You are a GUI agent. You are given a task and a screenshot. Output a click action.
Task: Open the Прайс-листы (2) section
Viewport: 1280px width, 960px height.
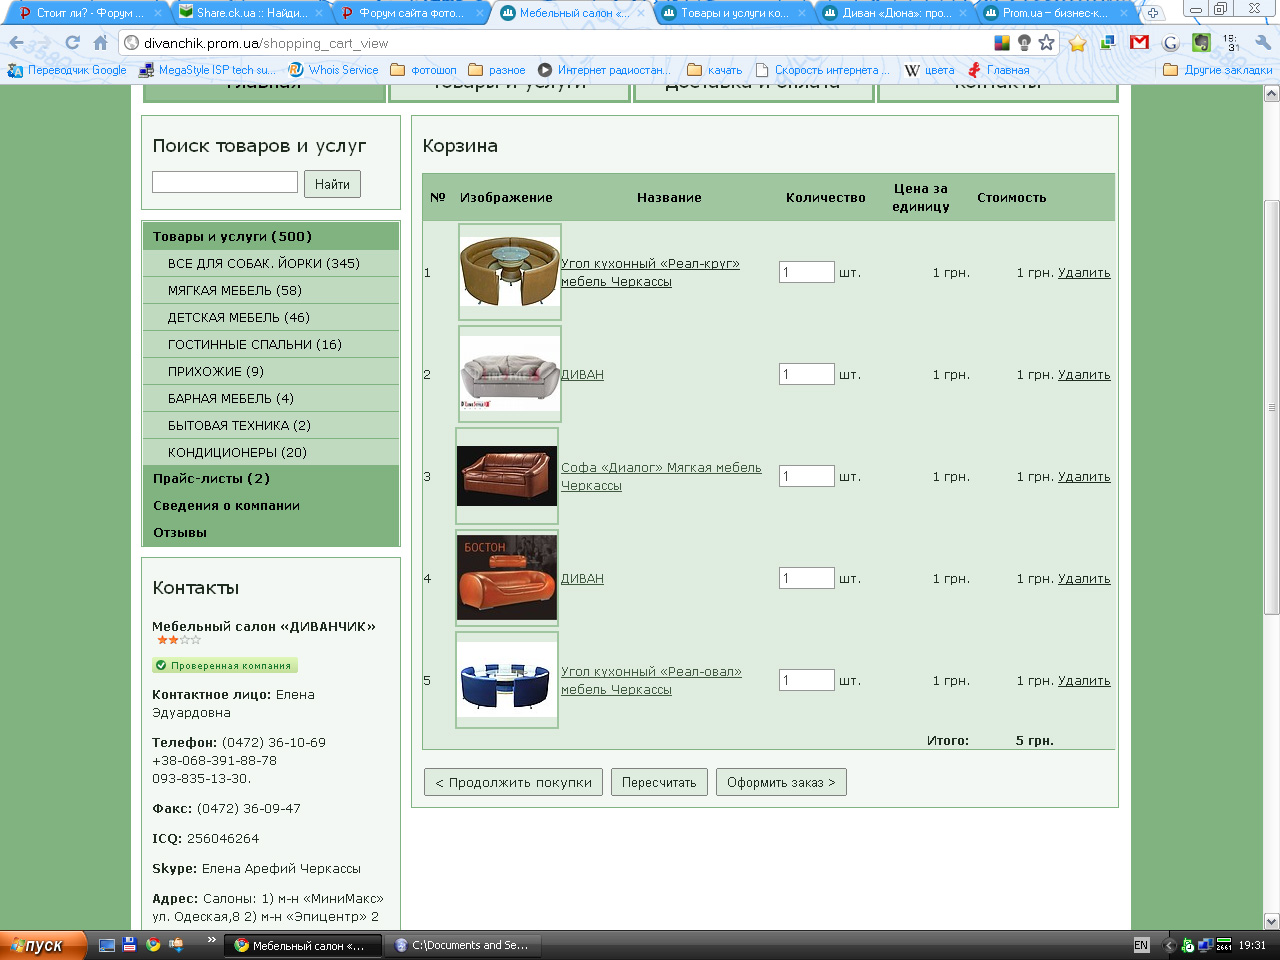[211, 478]
